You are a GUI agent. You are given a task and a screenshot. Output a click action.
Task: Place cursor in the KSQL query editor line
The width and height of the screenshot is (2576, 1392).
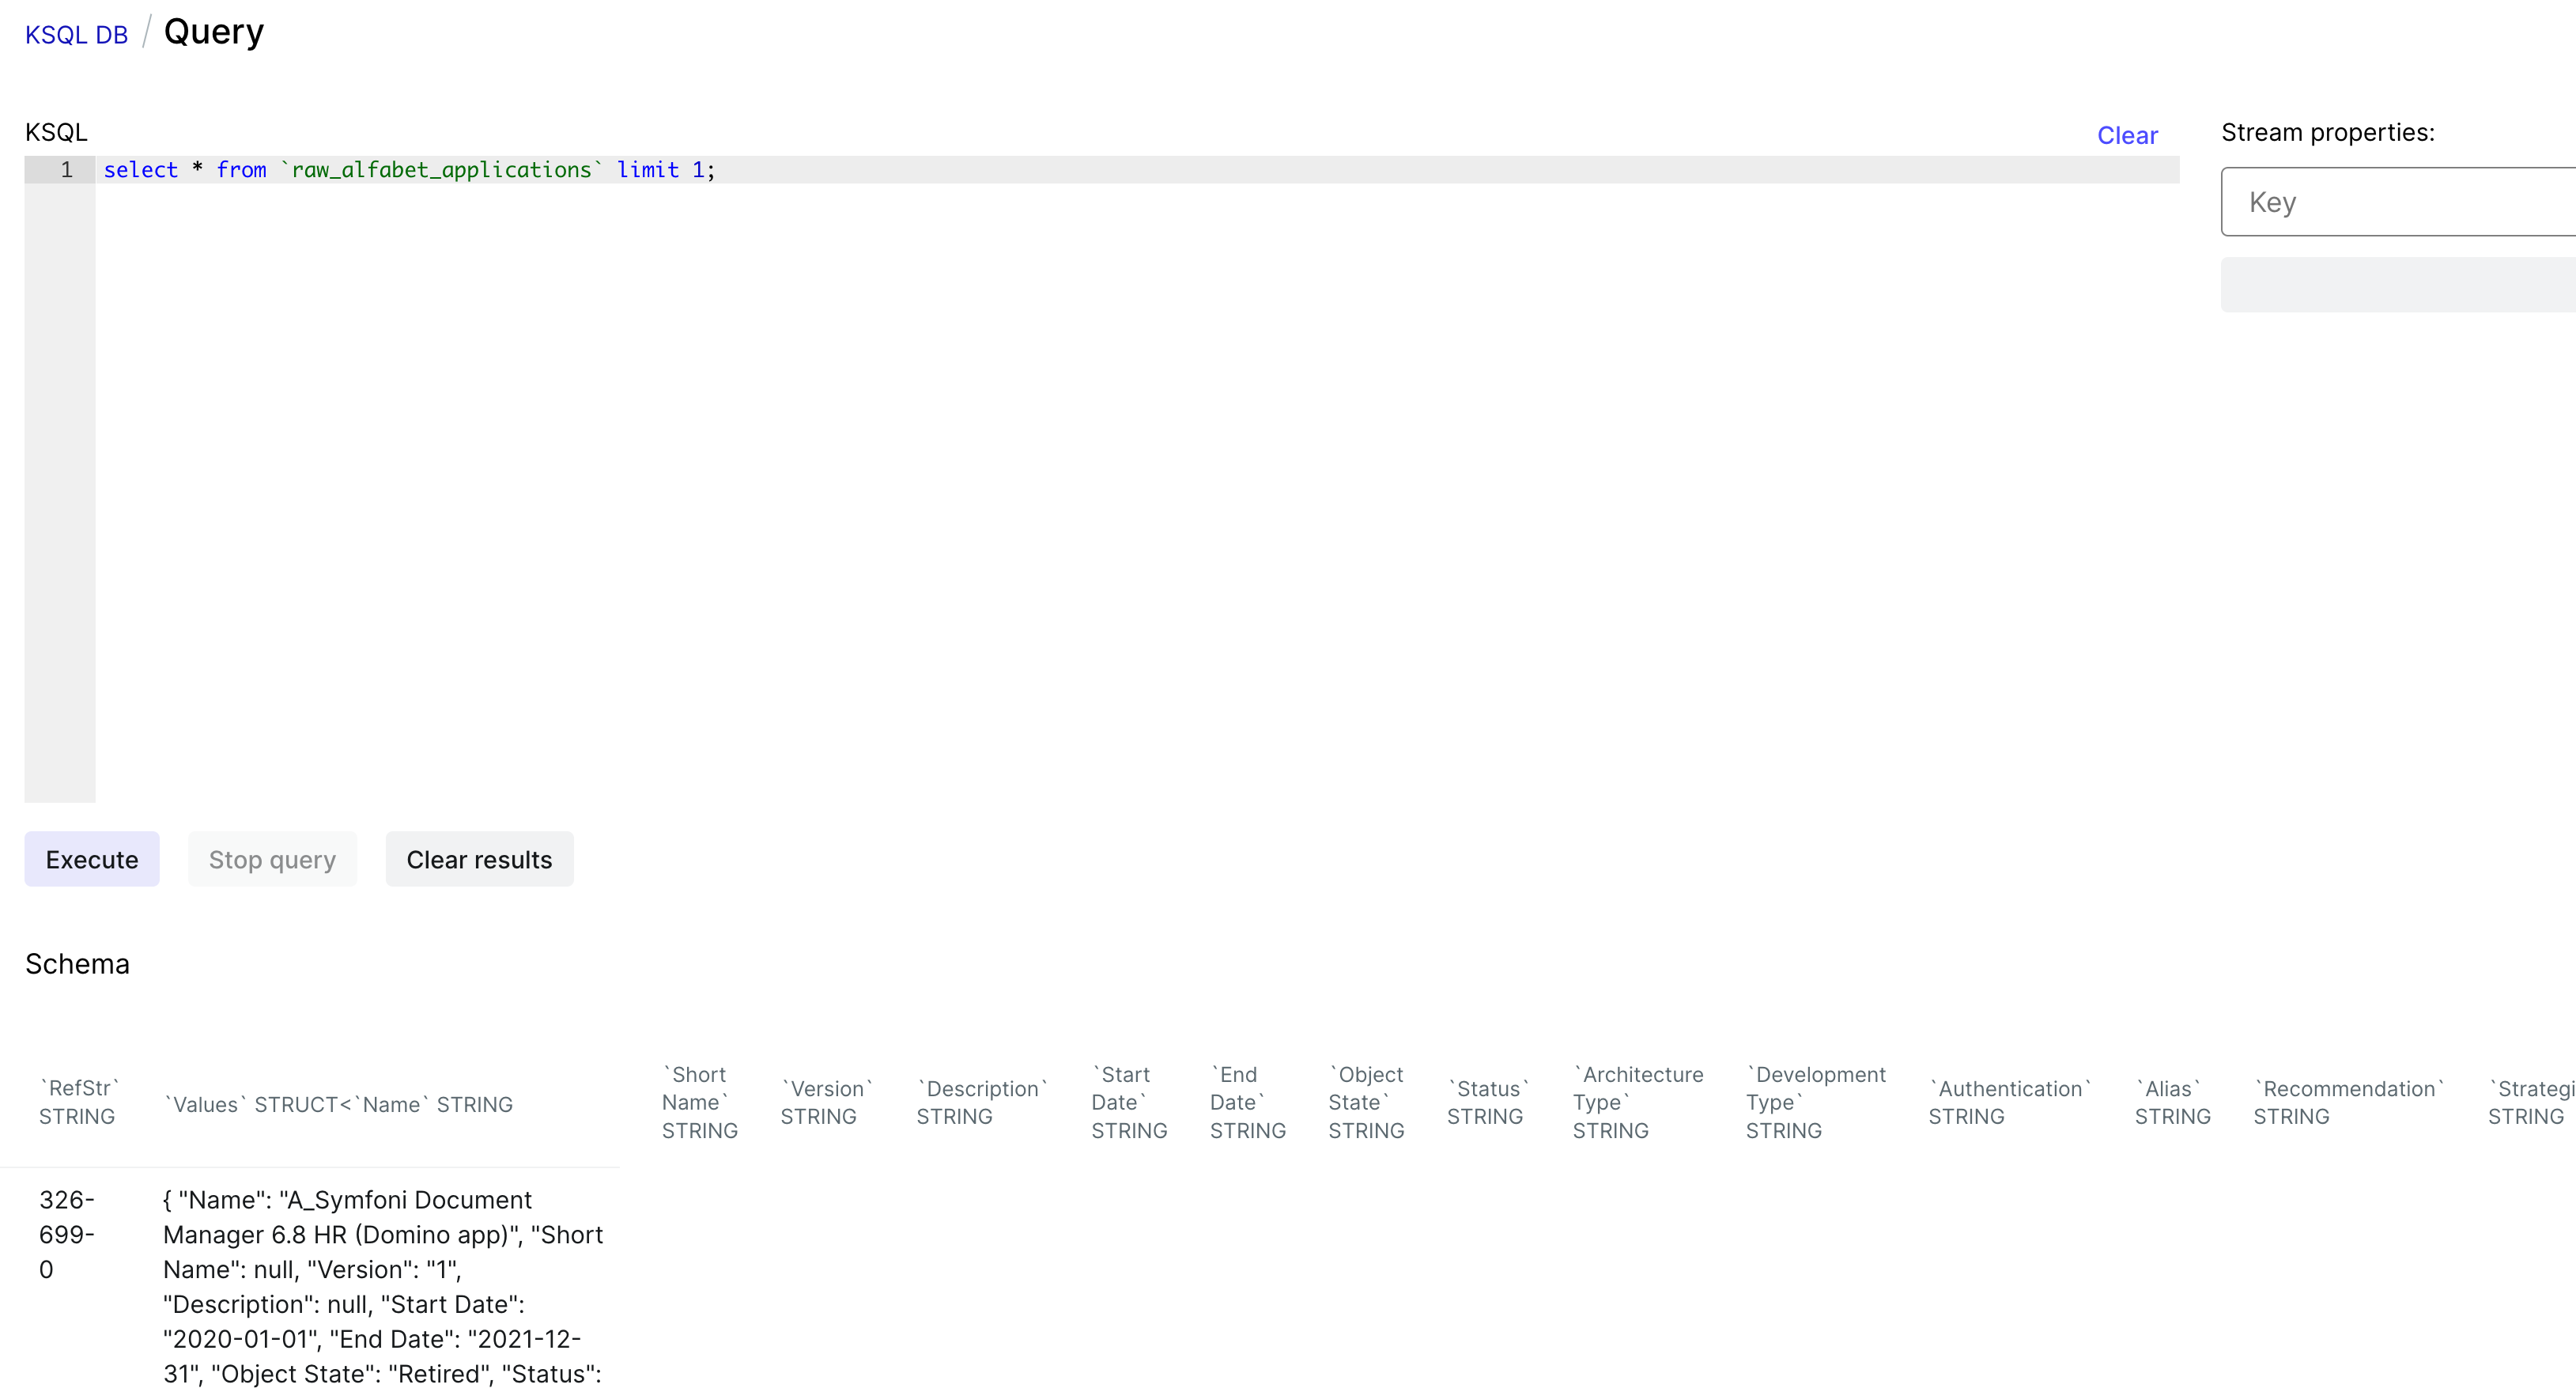(900, 170)
